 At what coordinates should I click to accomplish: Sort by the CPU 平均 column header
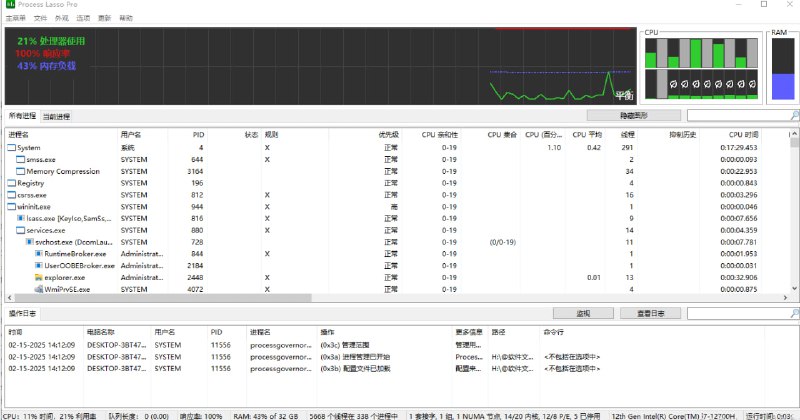(x=585, y=135)
